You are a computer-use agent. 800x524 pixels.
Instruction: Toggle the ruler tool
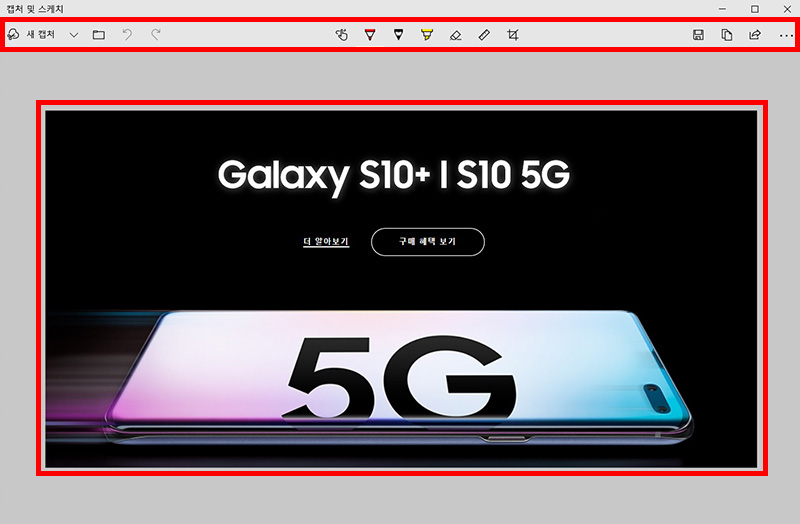click(484, 35)
